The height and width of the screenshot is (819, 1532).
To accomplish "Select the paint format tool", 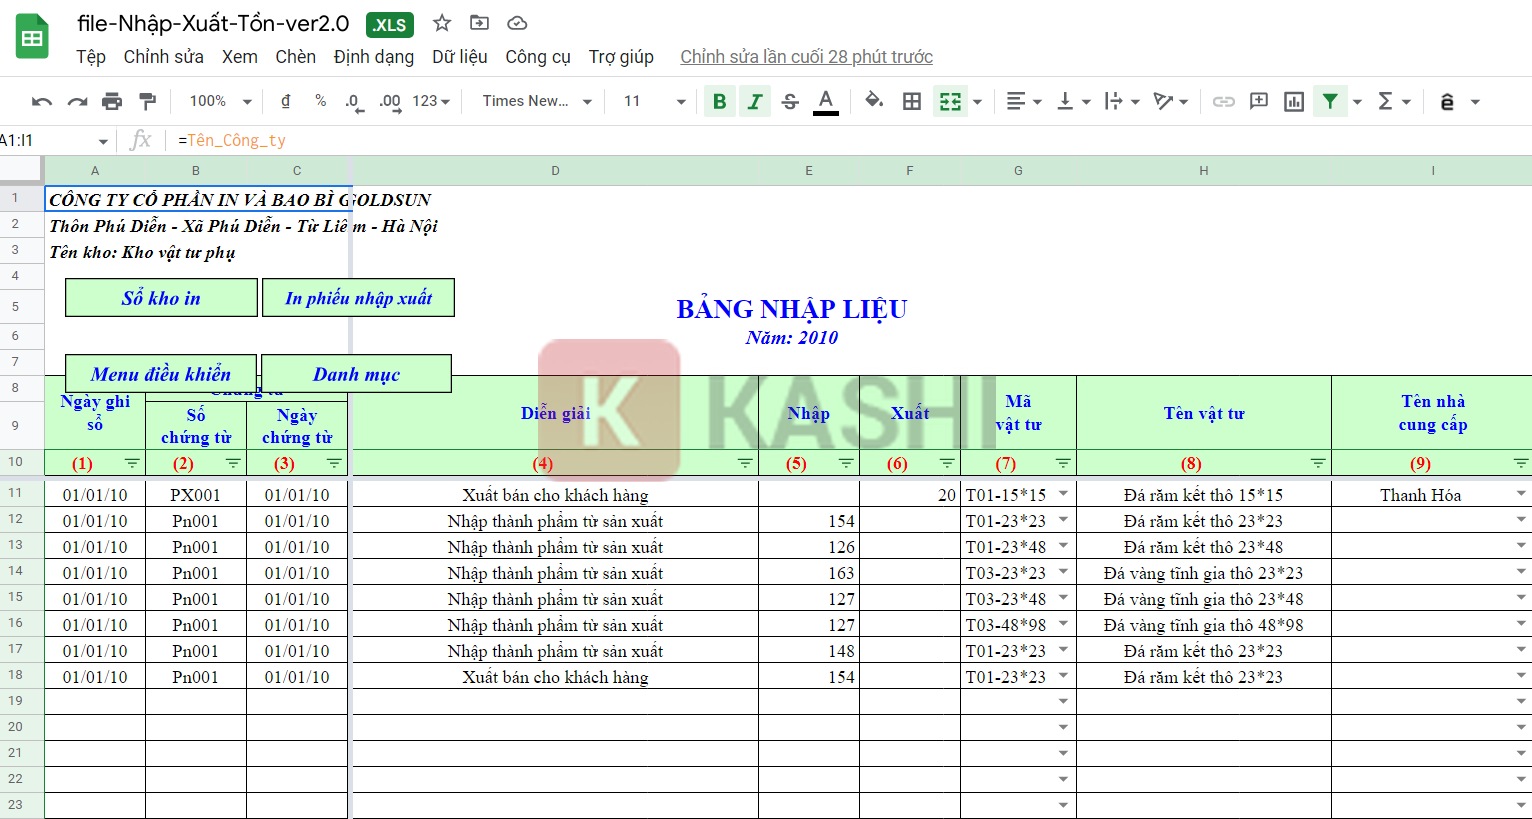I will click(x=146, y=101).
